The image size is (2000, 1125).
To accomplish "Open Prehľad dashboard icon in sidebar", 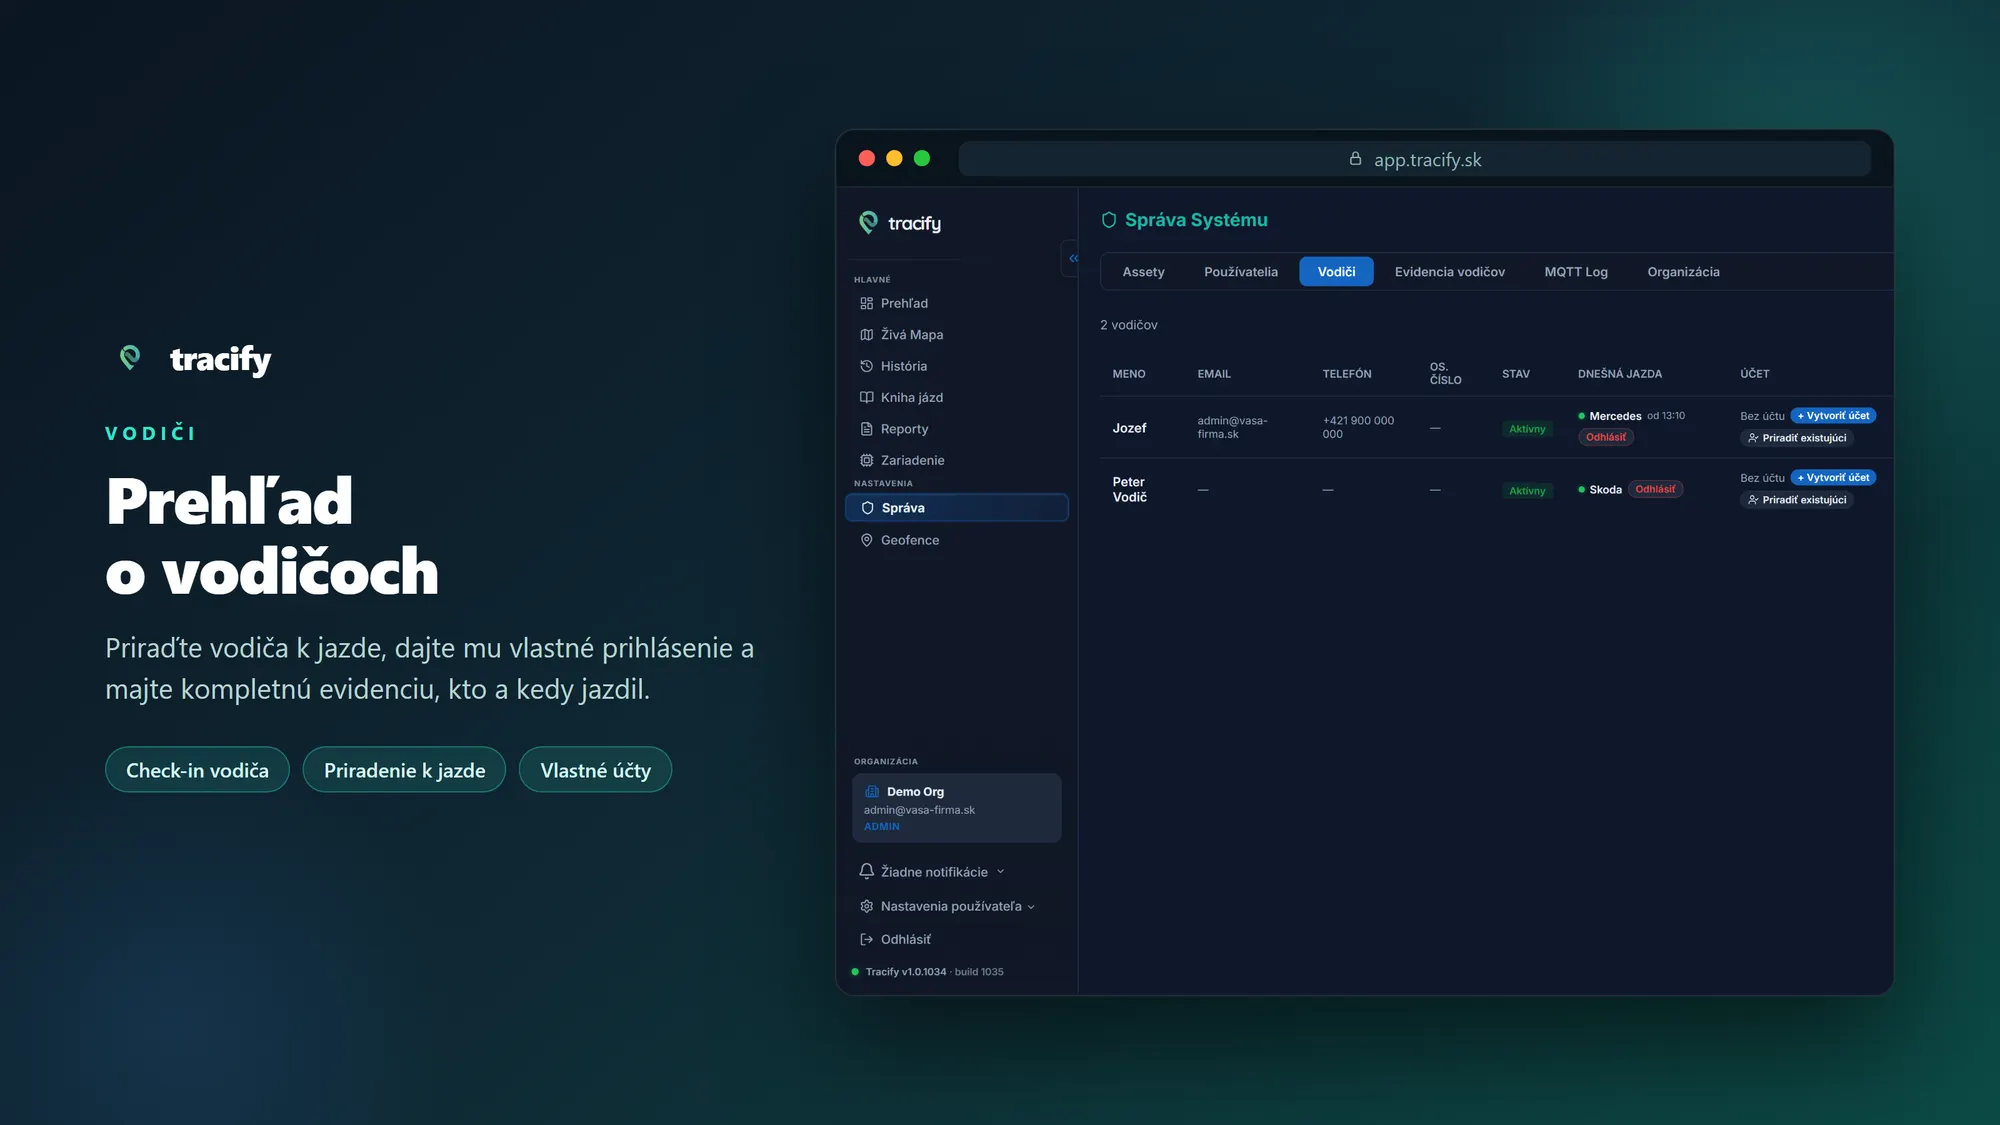I will (866, 303).
